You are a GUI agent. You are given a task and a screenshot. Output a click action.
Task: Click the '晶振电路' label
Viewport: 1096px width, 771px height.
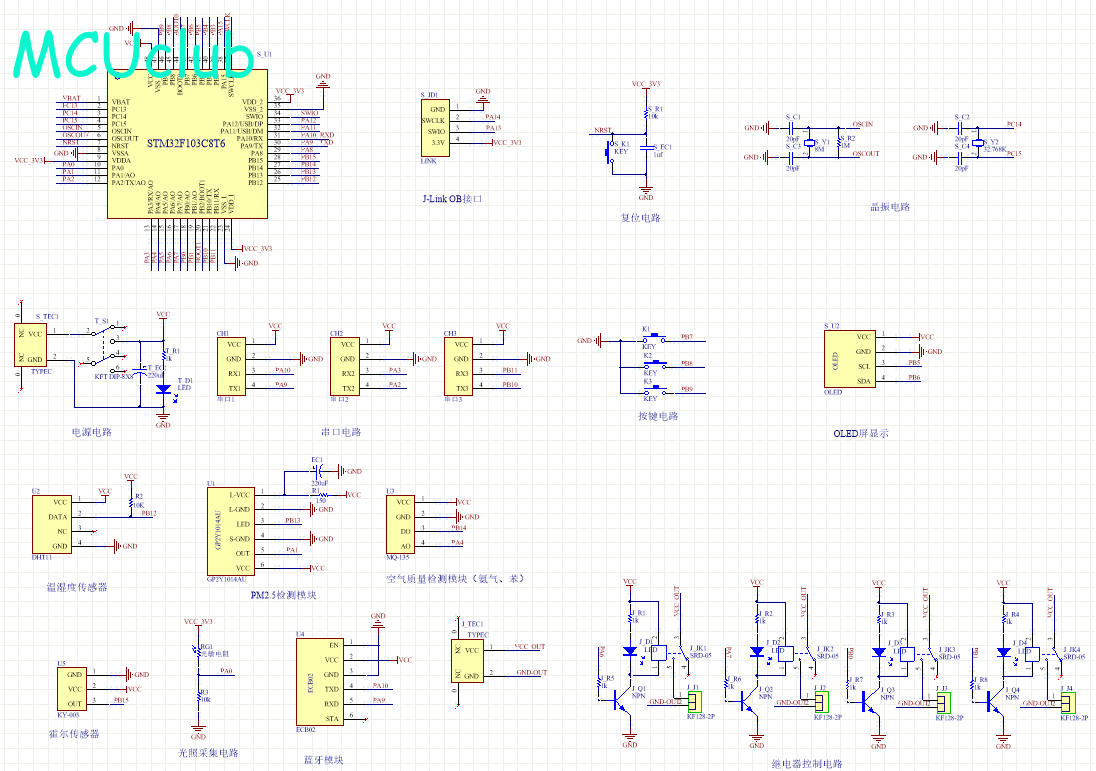[890, 207]
